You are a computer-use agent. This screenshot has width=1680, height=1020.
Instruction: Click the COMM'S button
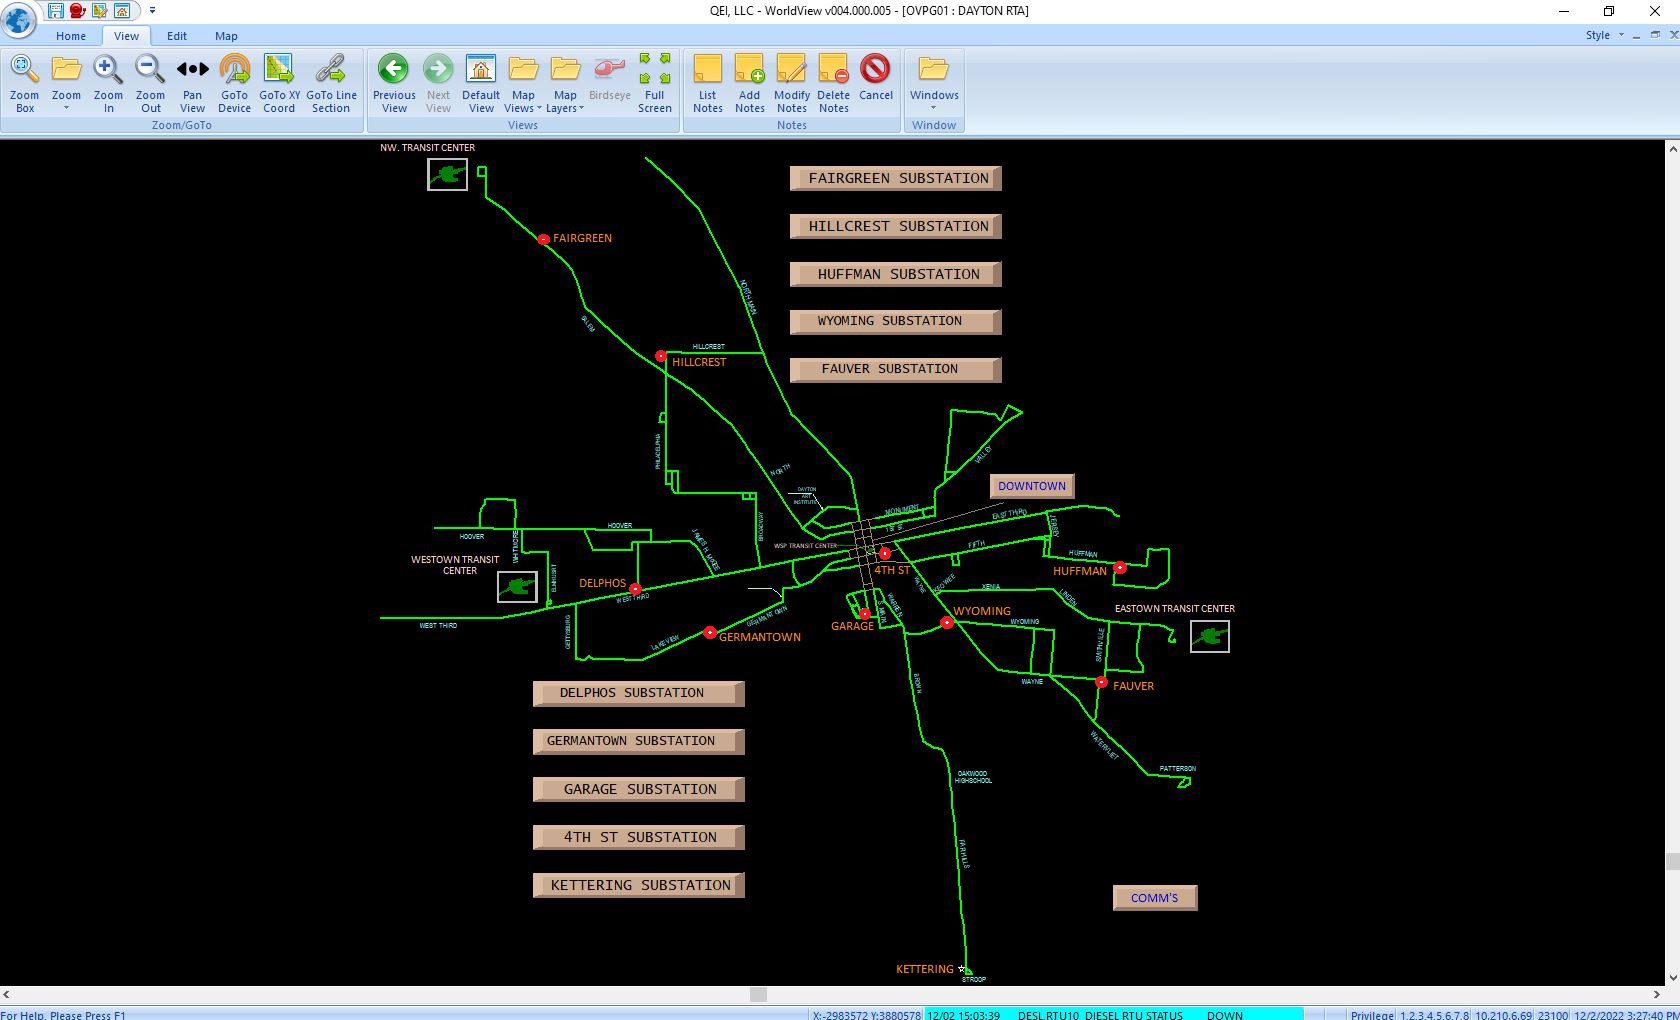coord(1155,898)
